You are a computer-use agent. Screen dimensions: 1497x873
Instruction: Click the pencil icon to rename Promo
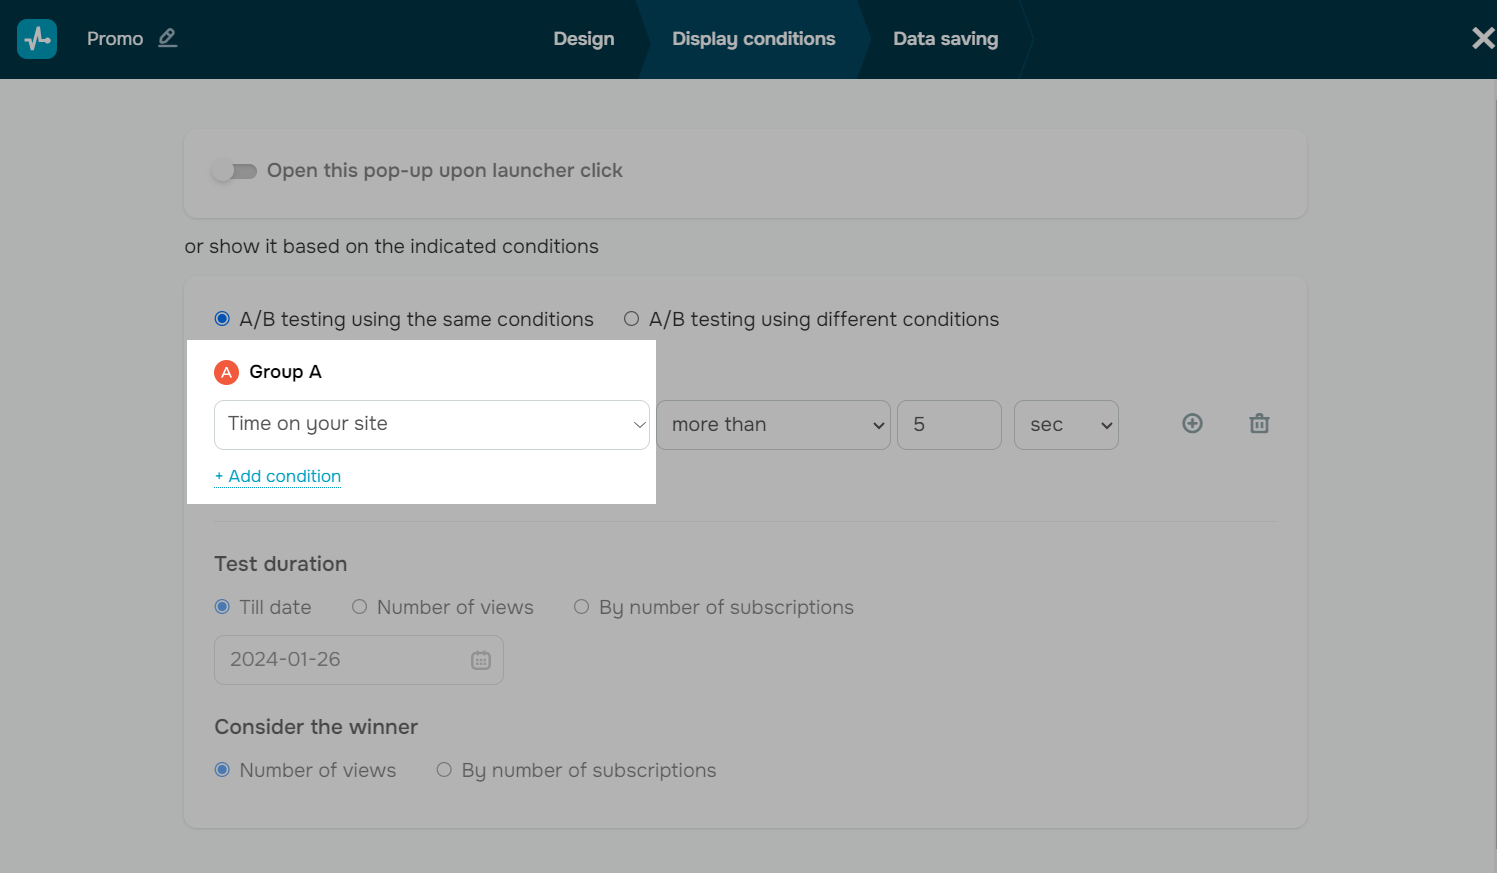[x=167, y=38]
